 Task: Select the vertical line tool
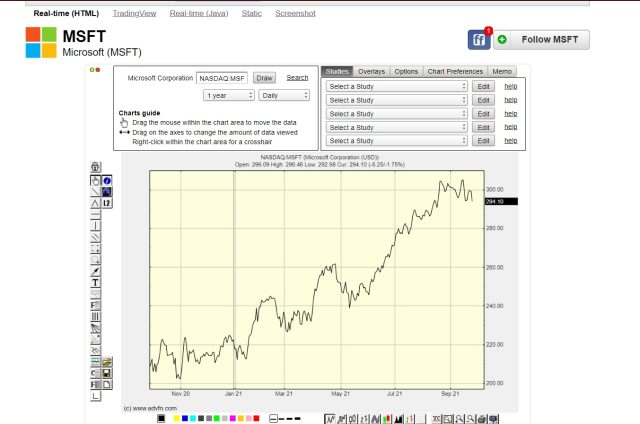click(95, 226)
